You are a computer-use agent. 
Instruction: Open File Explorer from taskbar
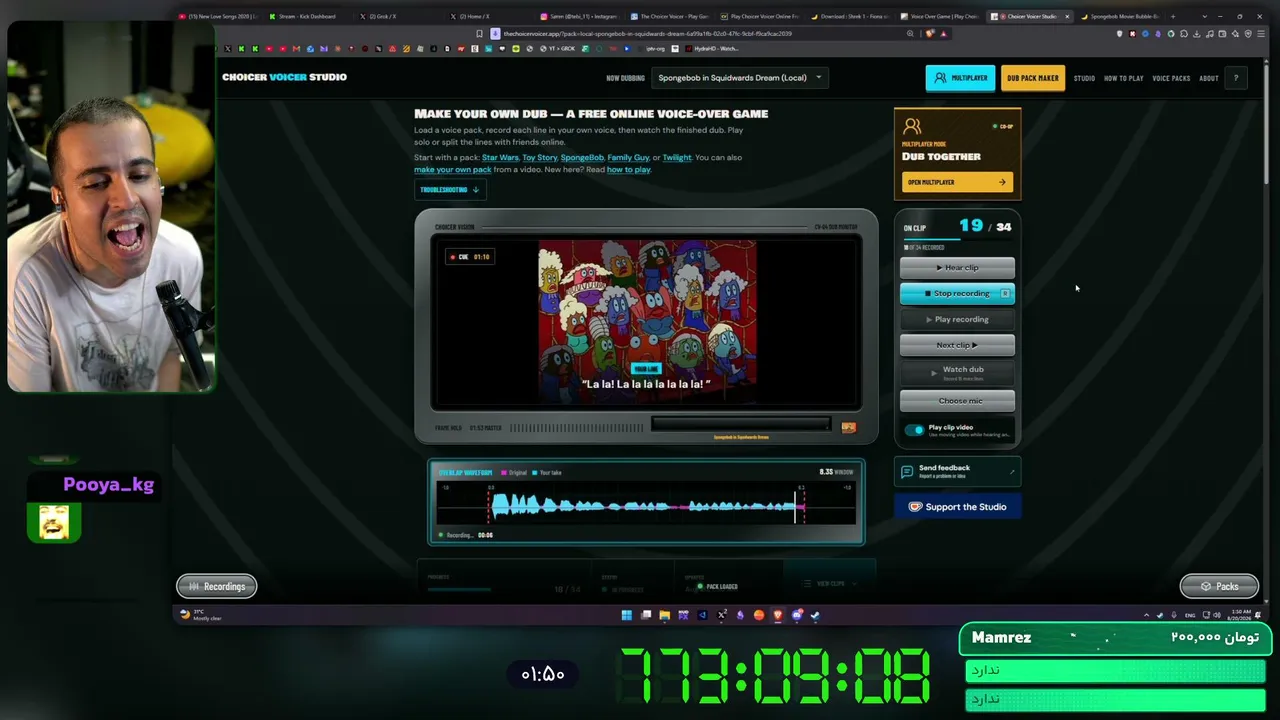(x=665, y=615)
